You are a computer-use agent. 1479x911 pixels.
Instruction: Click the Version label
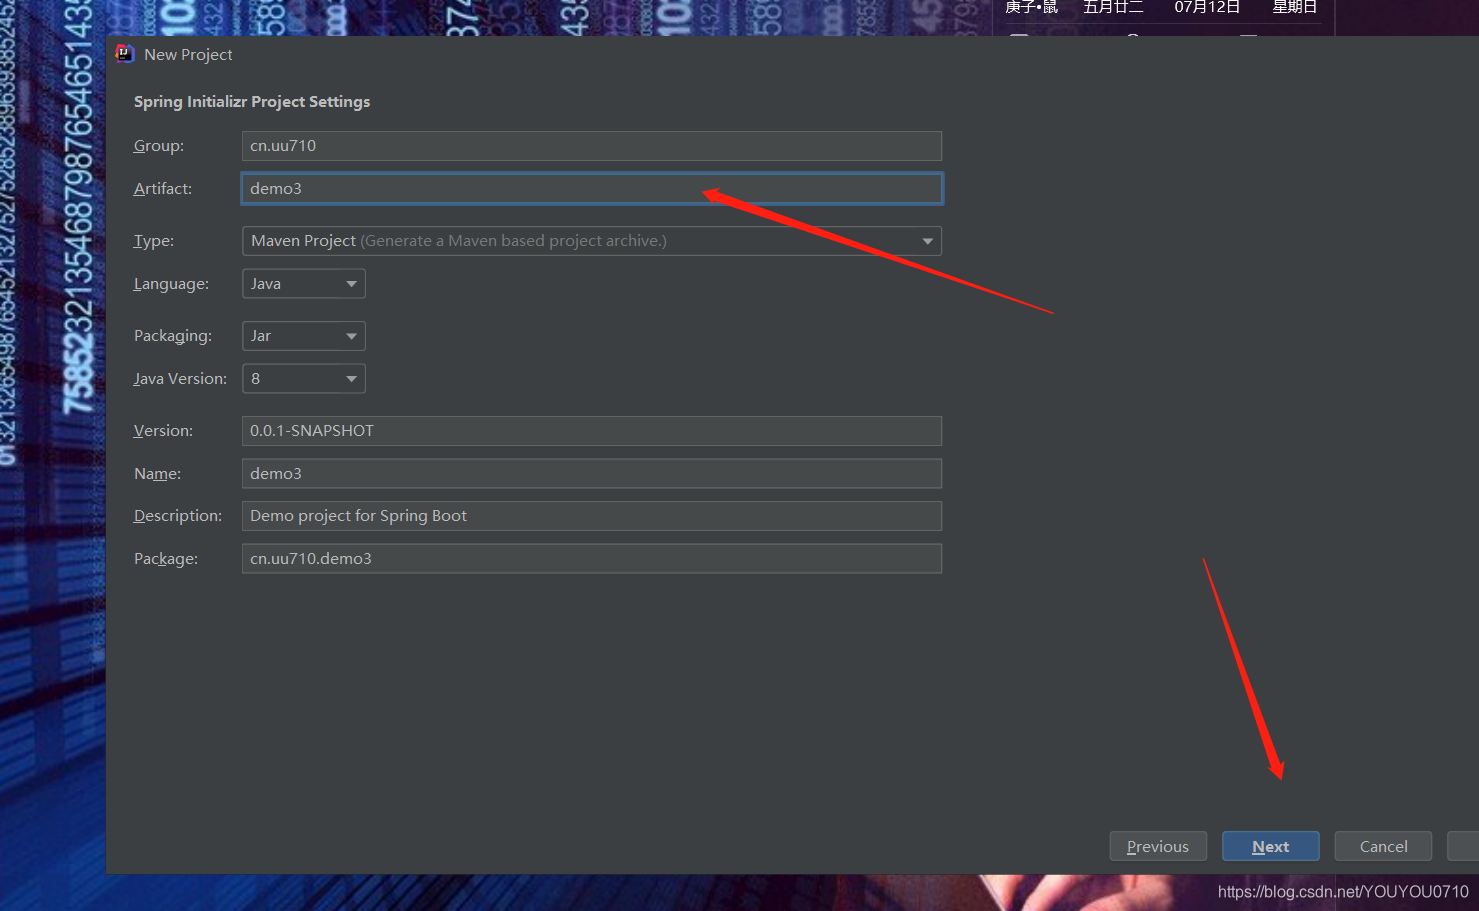point(163,431)
